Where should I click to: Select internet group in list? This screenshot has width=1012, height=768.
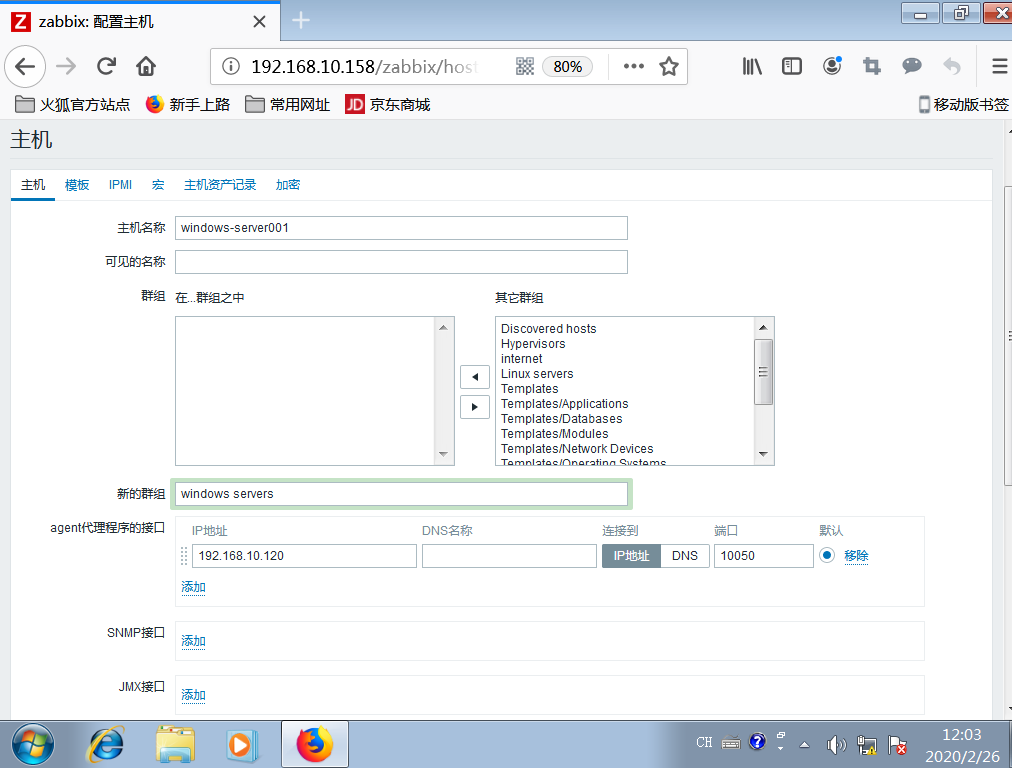click(521, 359)
